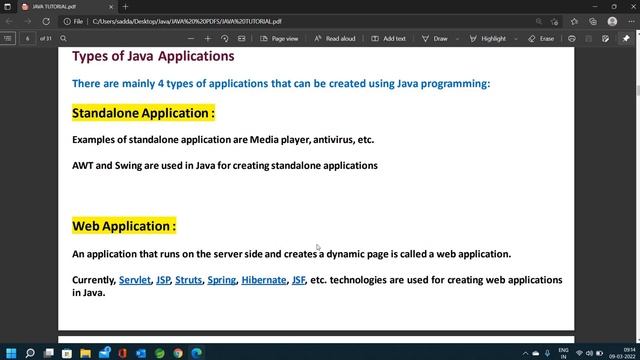Open the Struts link
640x360 pixels.
(189, 280)
